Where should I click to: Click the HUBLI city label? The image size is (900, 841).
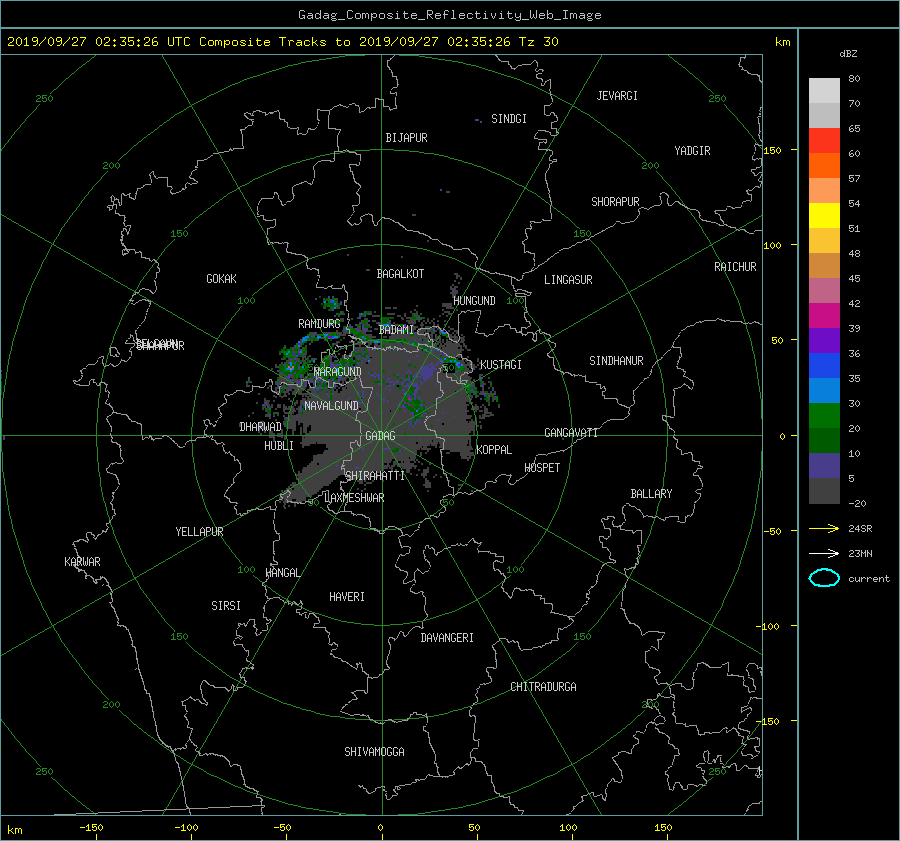point(278,446)
